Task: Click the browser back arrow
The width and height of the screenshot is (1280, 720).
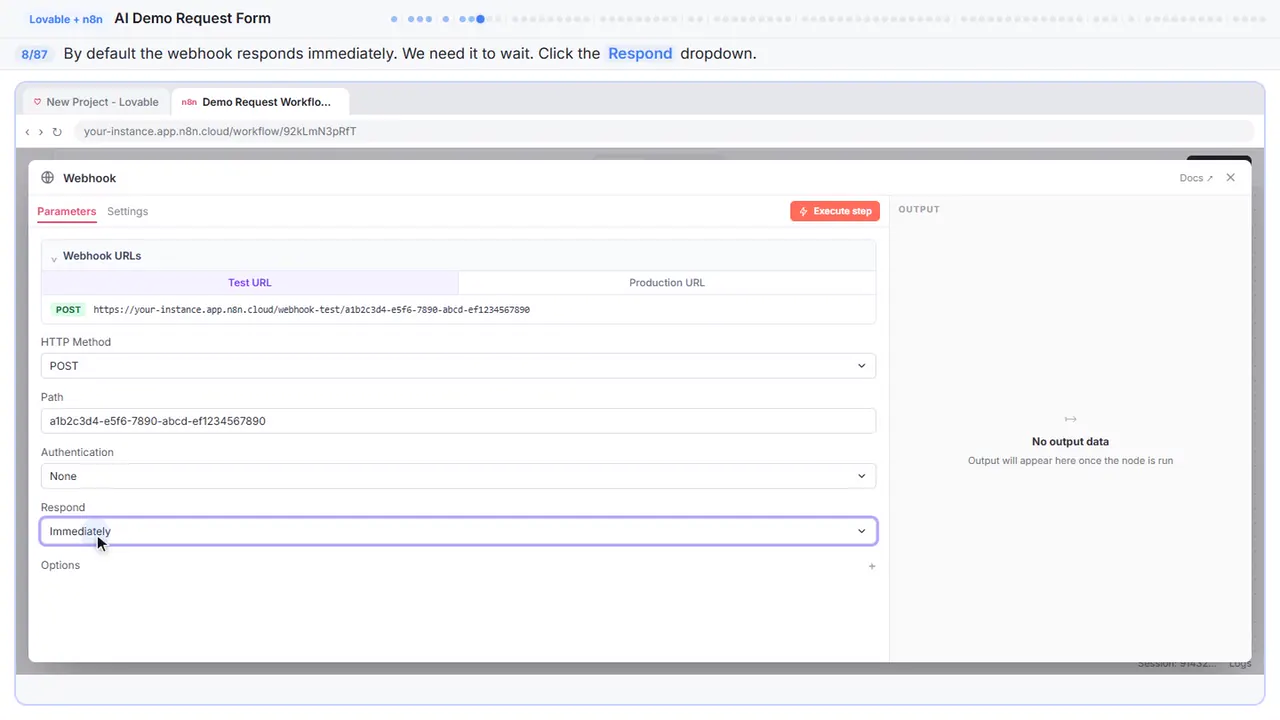Action: coord(27,132)
